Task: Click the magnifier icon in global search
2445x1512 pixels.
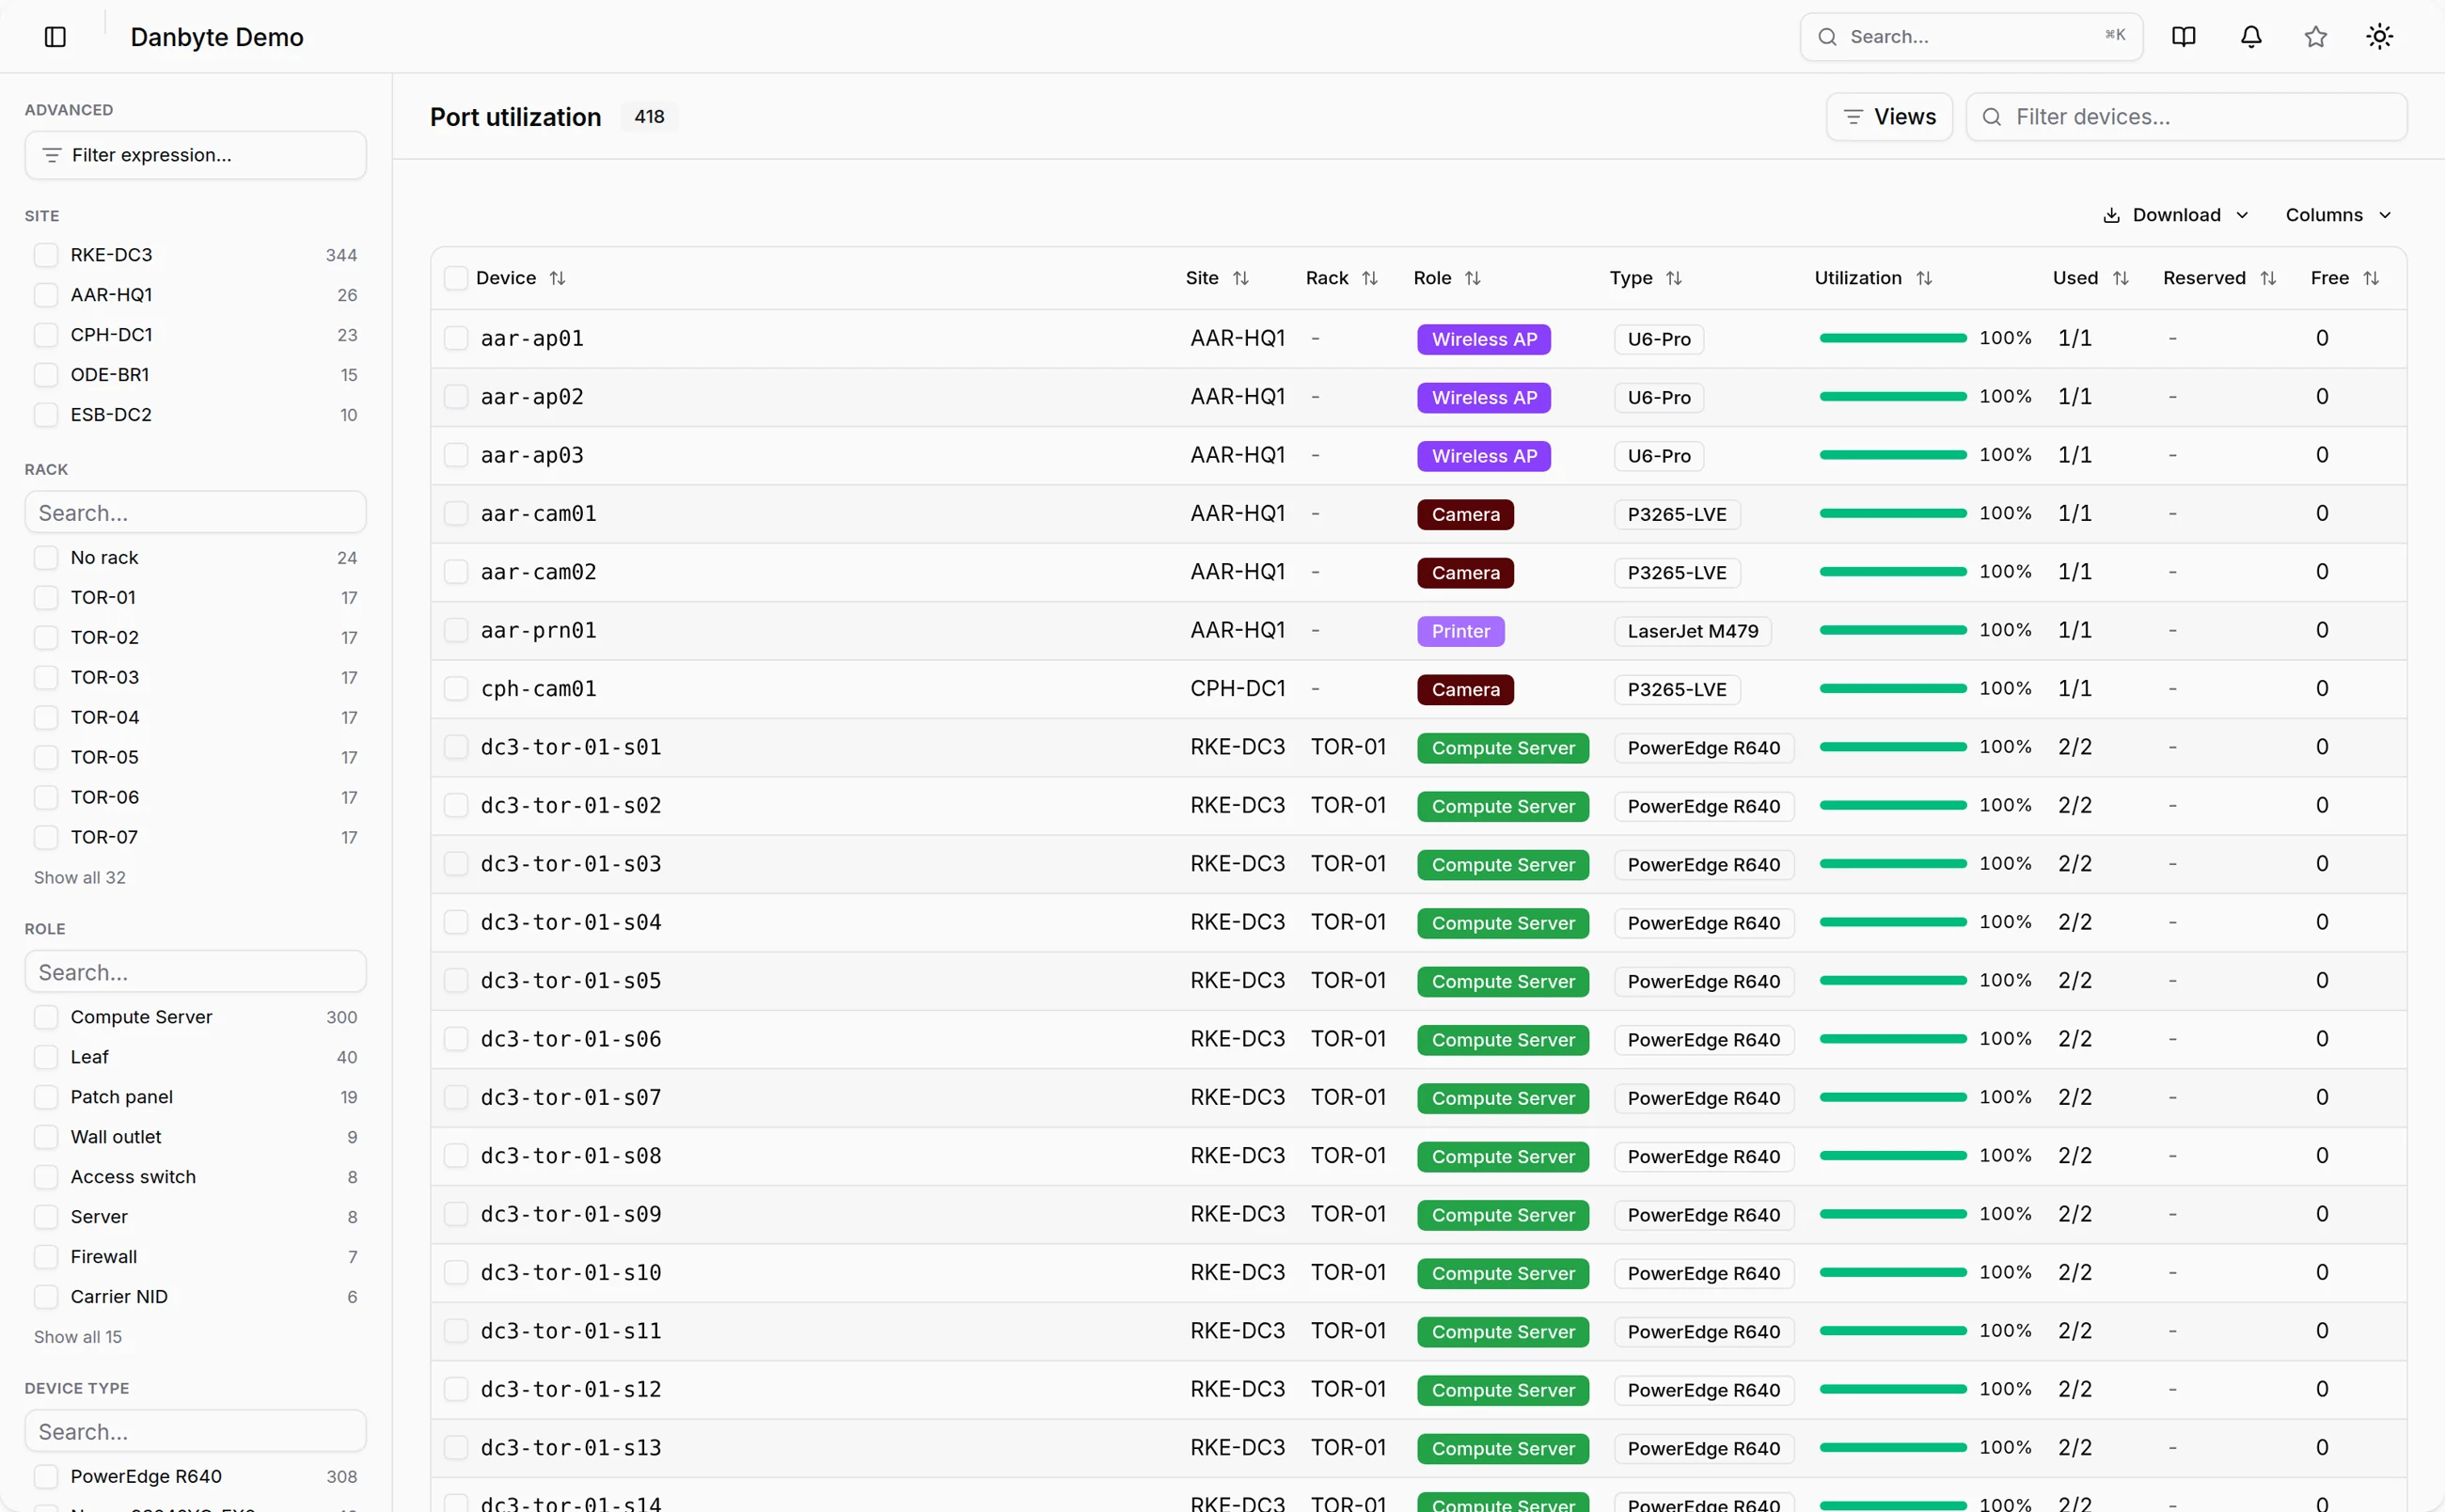Action: pos(1826,37)
